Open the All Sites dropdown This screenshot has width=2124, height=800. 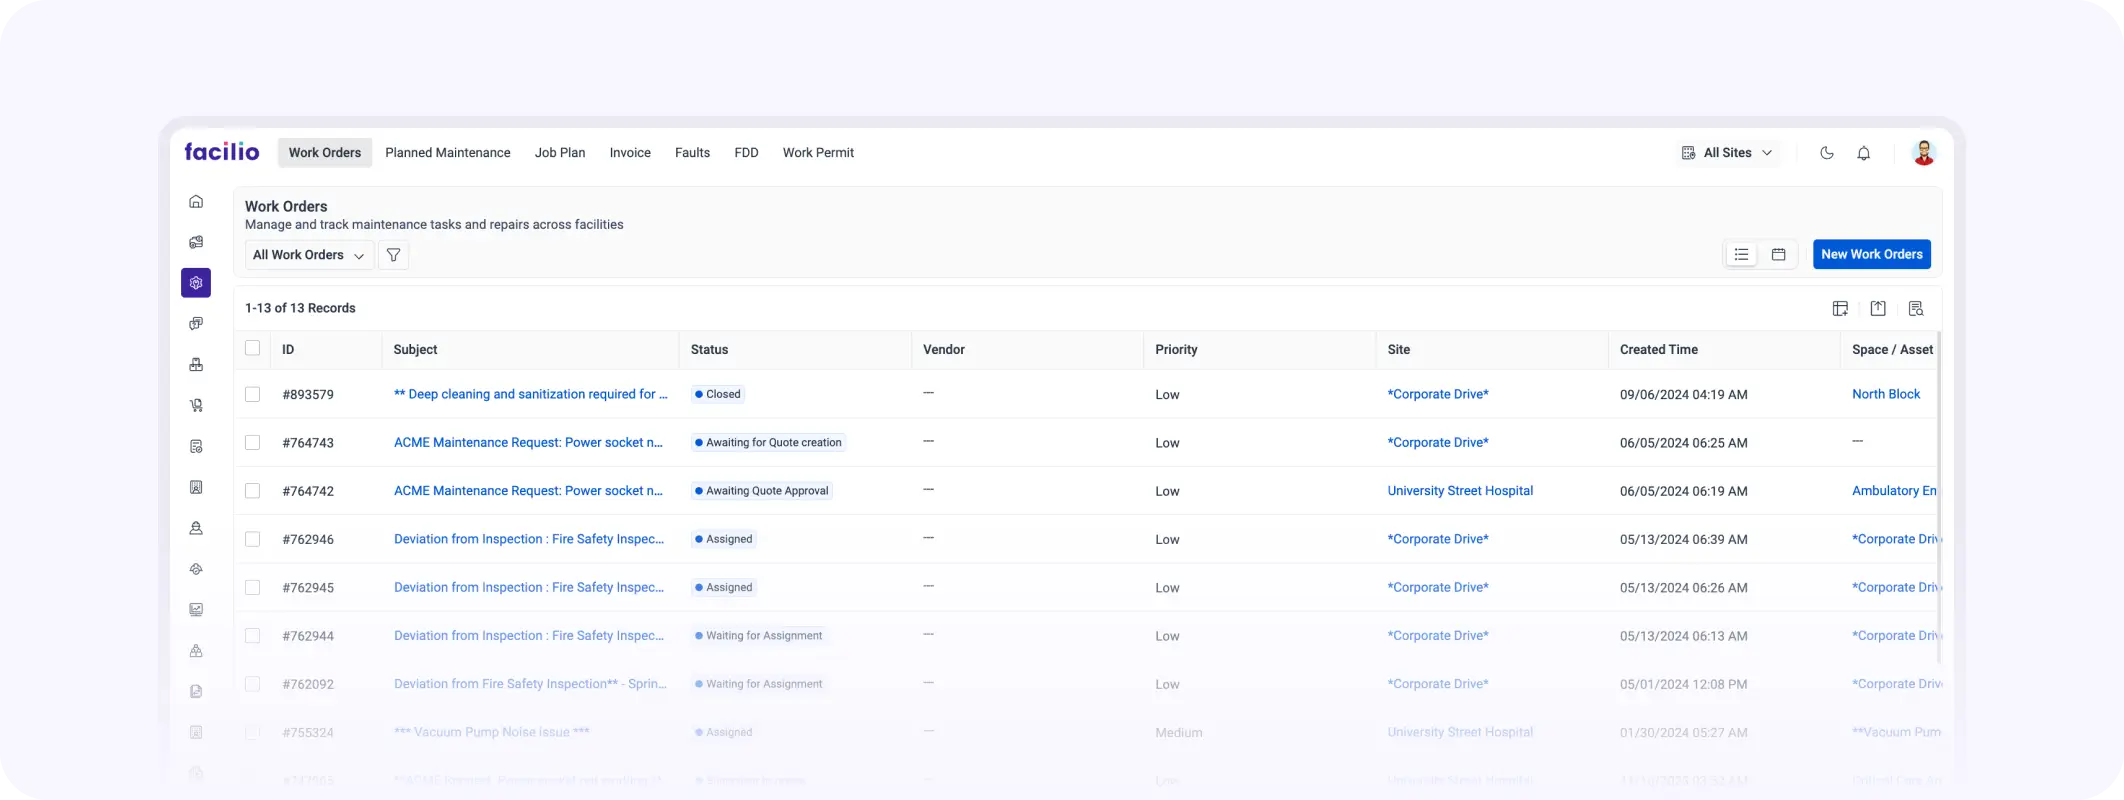coord(1727,153)
